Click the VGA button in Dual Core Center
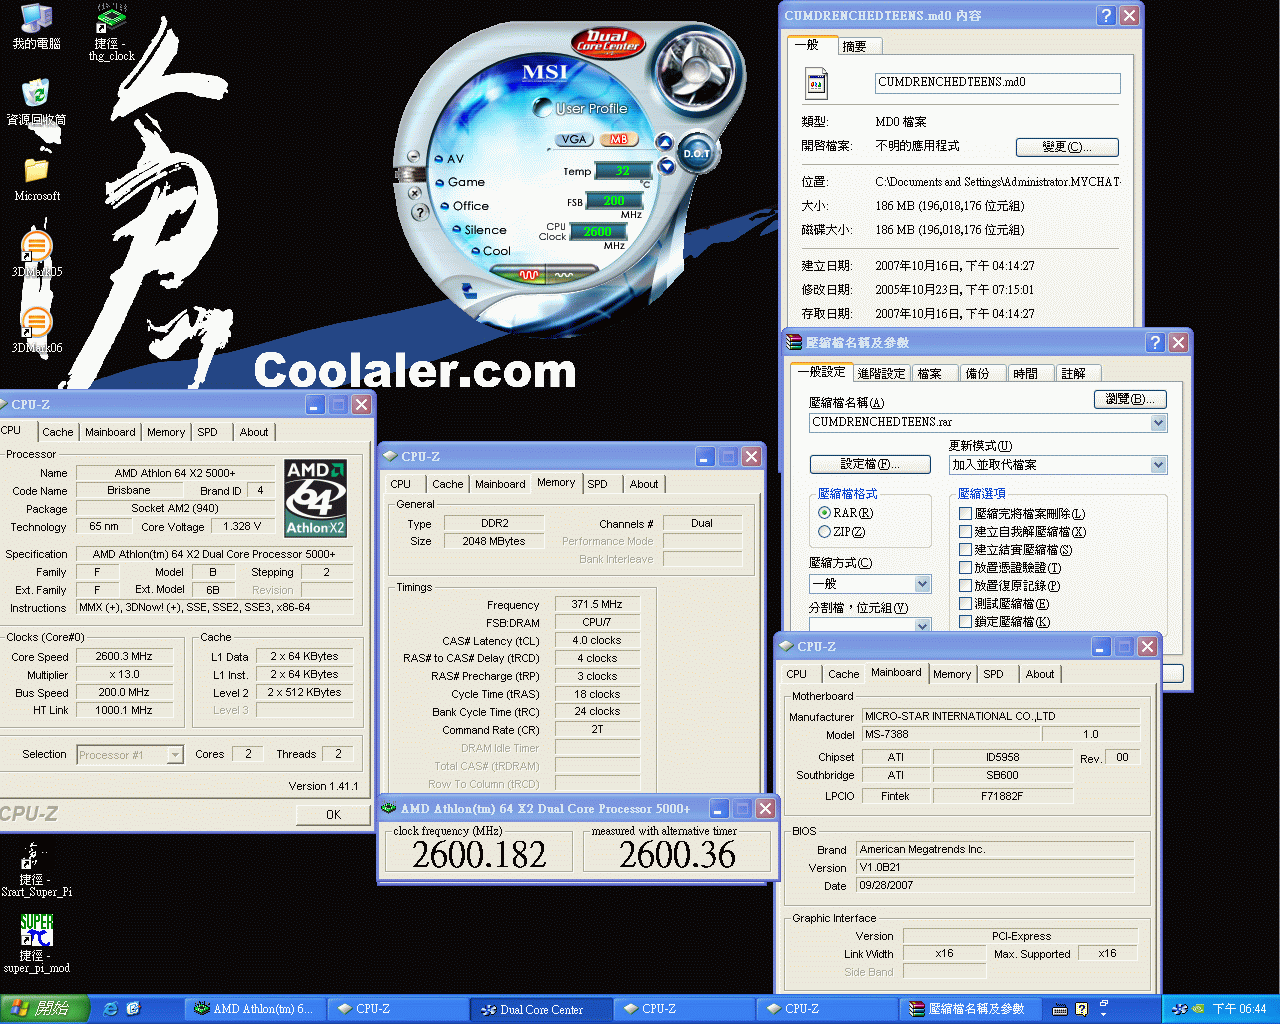 coord(574,139)
